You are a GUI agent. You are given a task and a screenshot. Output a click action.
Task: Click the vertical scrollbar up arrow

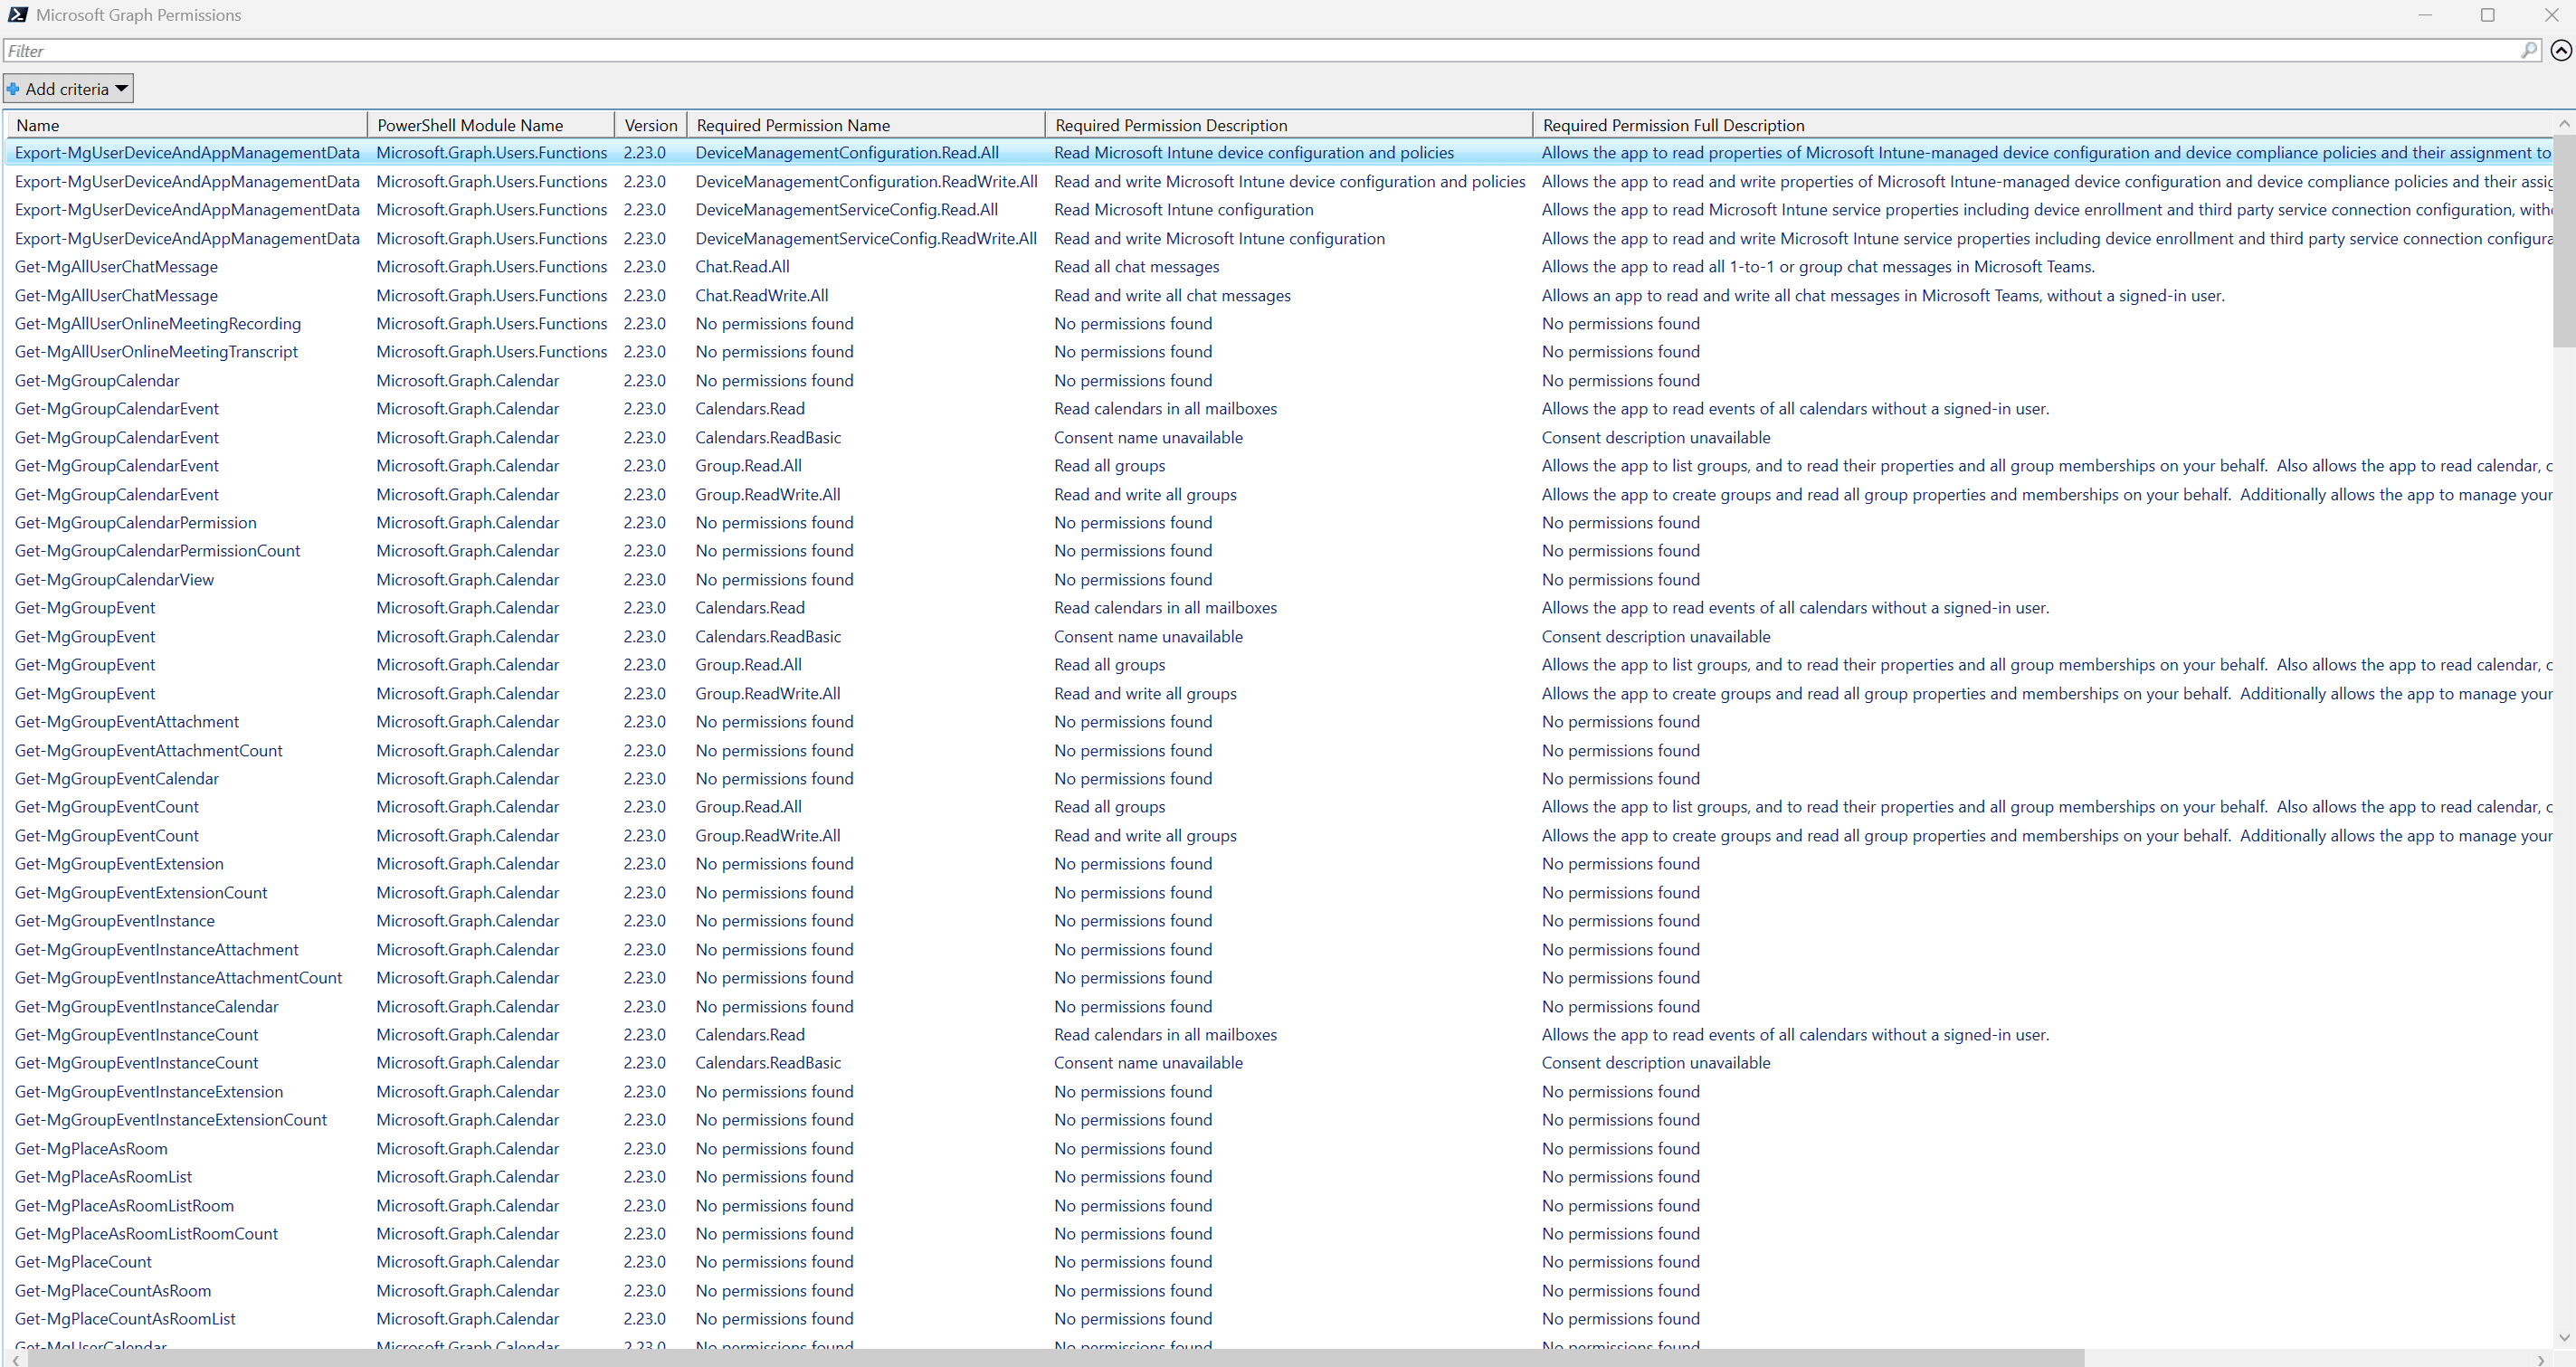click(x=2563, y=124)
